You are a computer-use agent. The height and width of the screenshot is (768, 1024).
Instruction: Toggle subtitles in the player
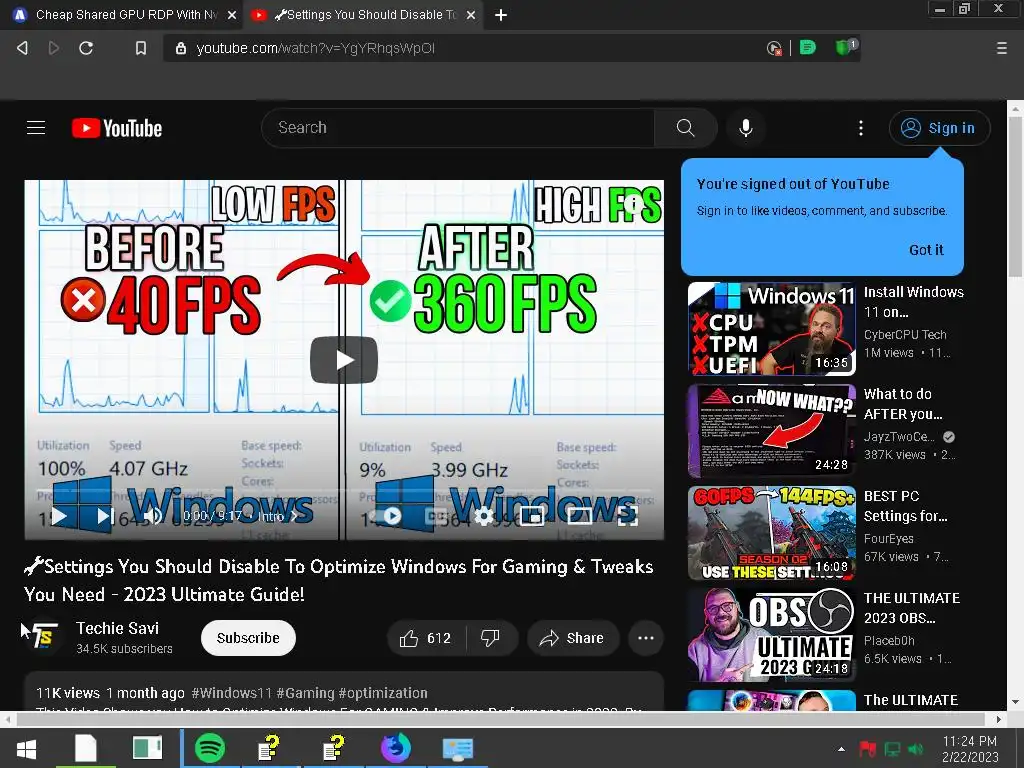437,517
